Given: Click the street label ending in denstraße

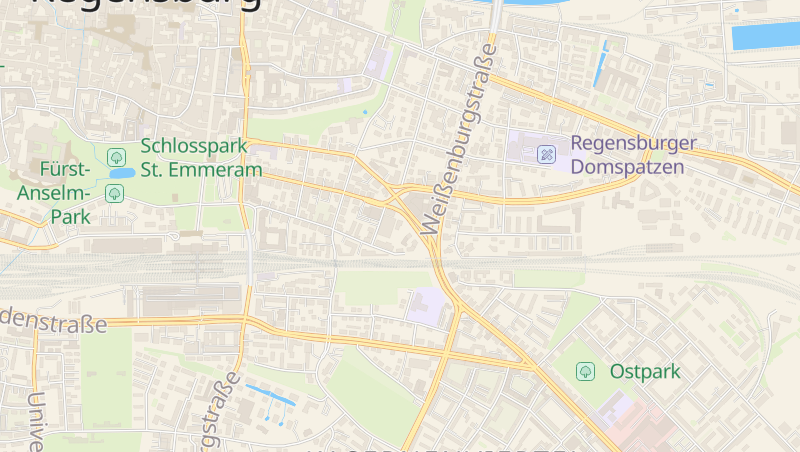Looking at the screenshot, I should point(54,322).
